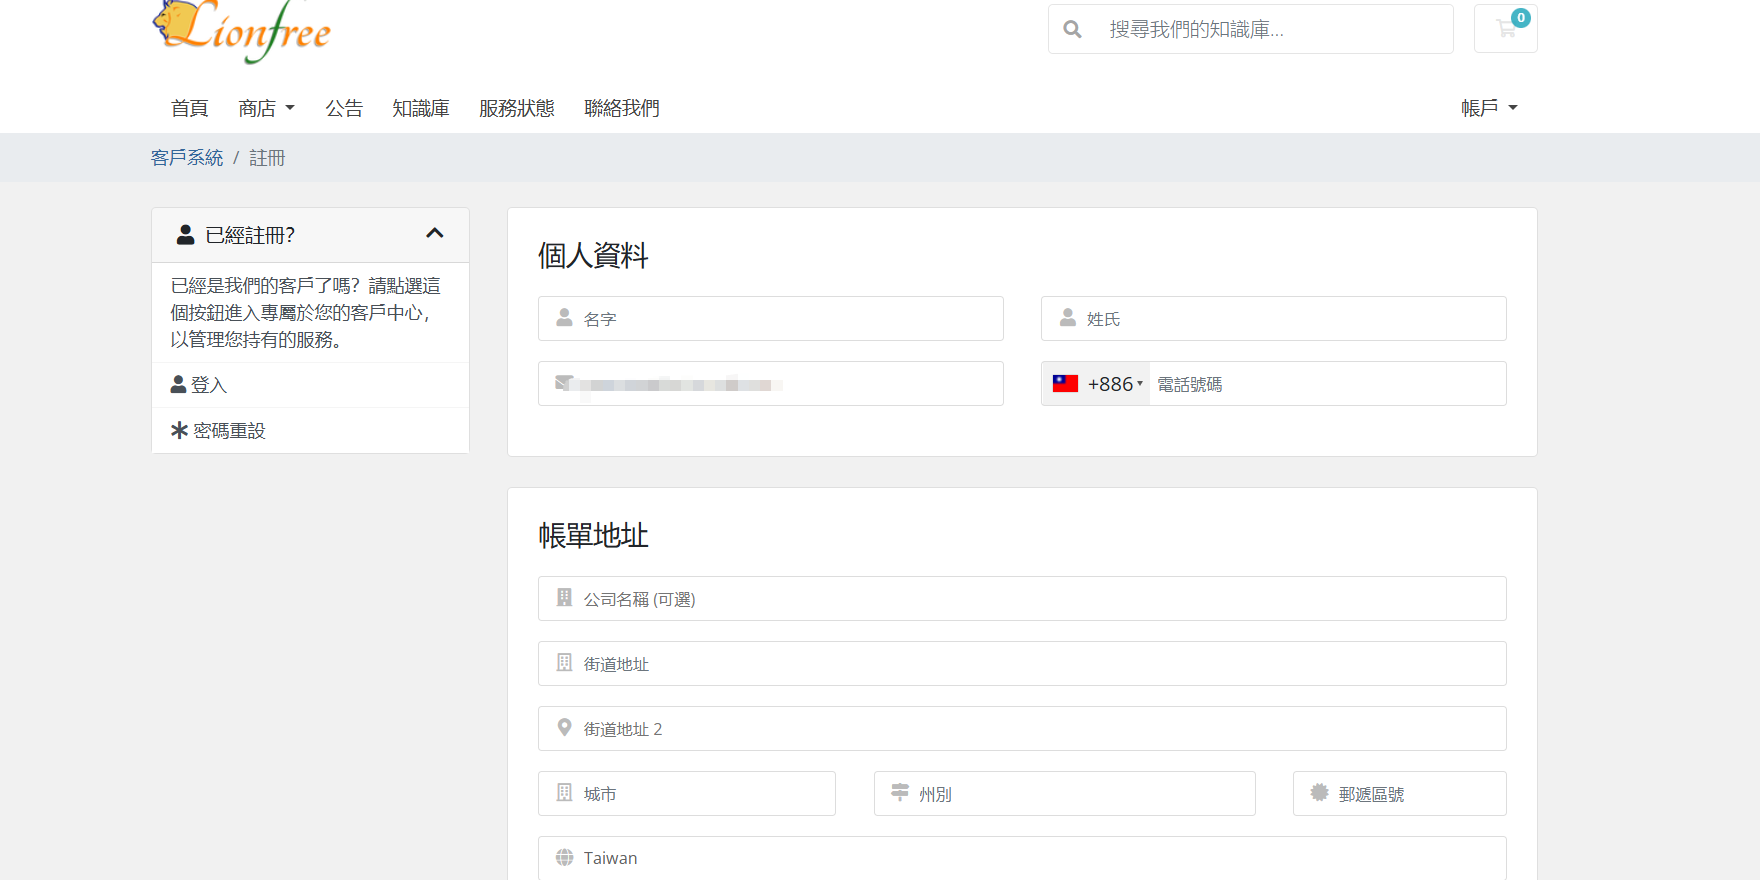Open the 商店 dropdown menu
This screenshot has height=880, width=1760.
[x=266, y=108]
